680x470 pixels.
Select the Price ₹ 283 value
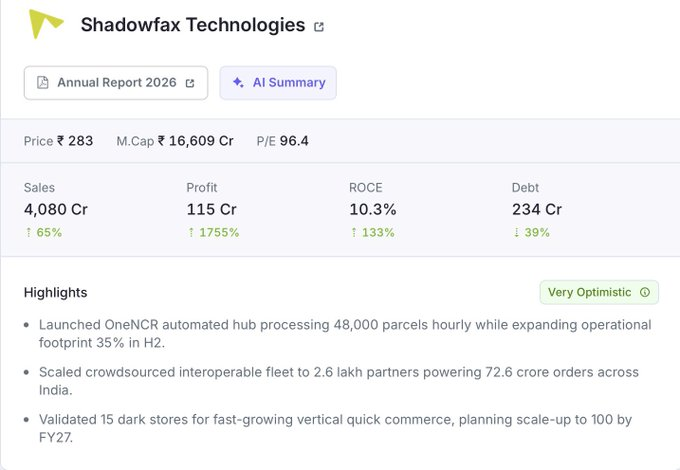point(59,141)
